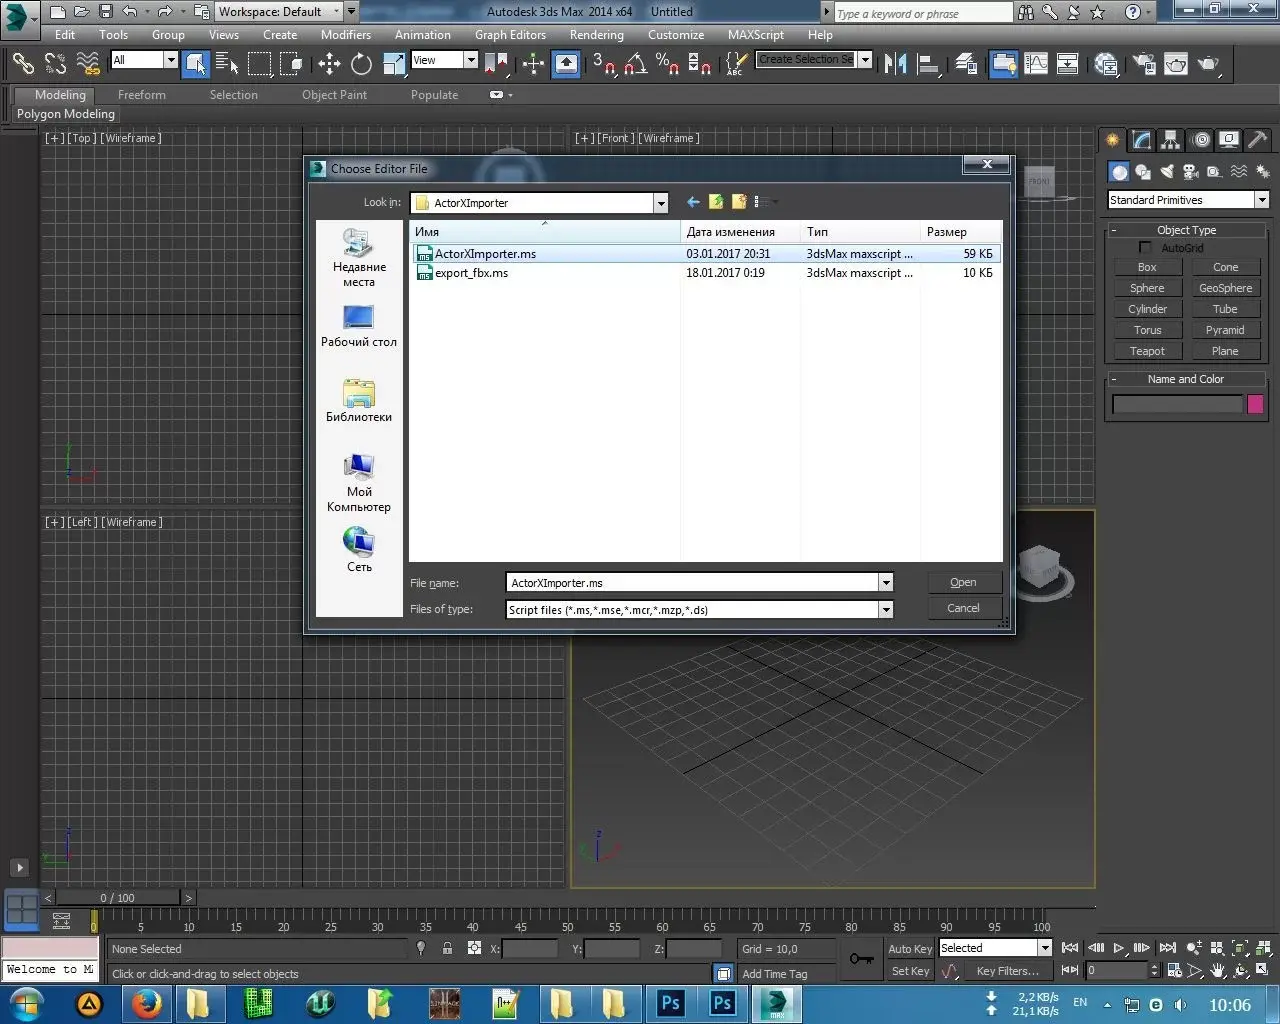Viewport: 1280px width, 1024px height.
Task: Select export_fbx.ms in the file list
Action: click(x=472, y=273)
